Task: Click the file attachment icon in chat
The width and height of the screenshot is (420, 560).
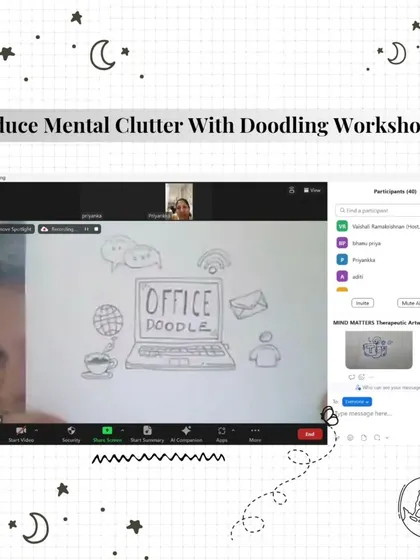Action: (x=364, y=438)
